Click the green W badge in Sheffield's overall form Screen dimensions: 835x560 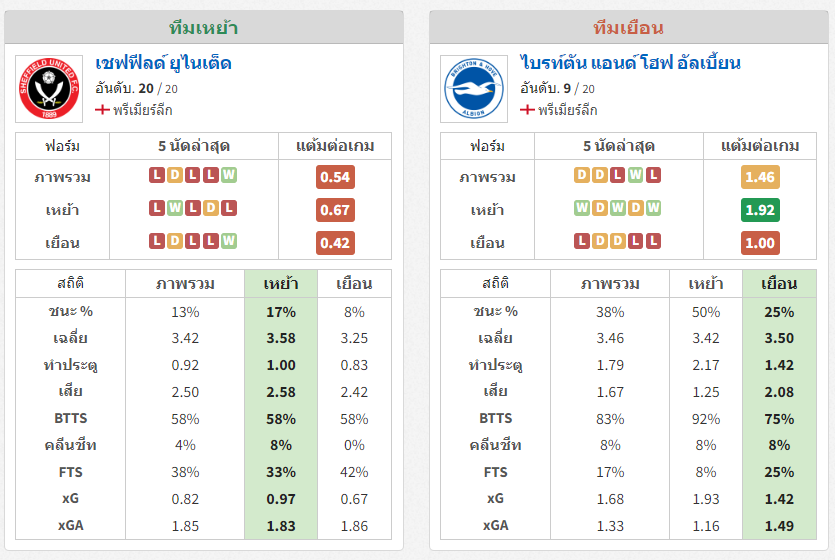coord(229,175)
